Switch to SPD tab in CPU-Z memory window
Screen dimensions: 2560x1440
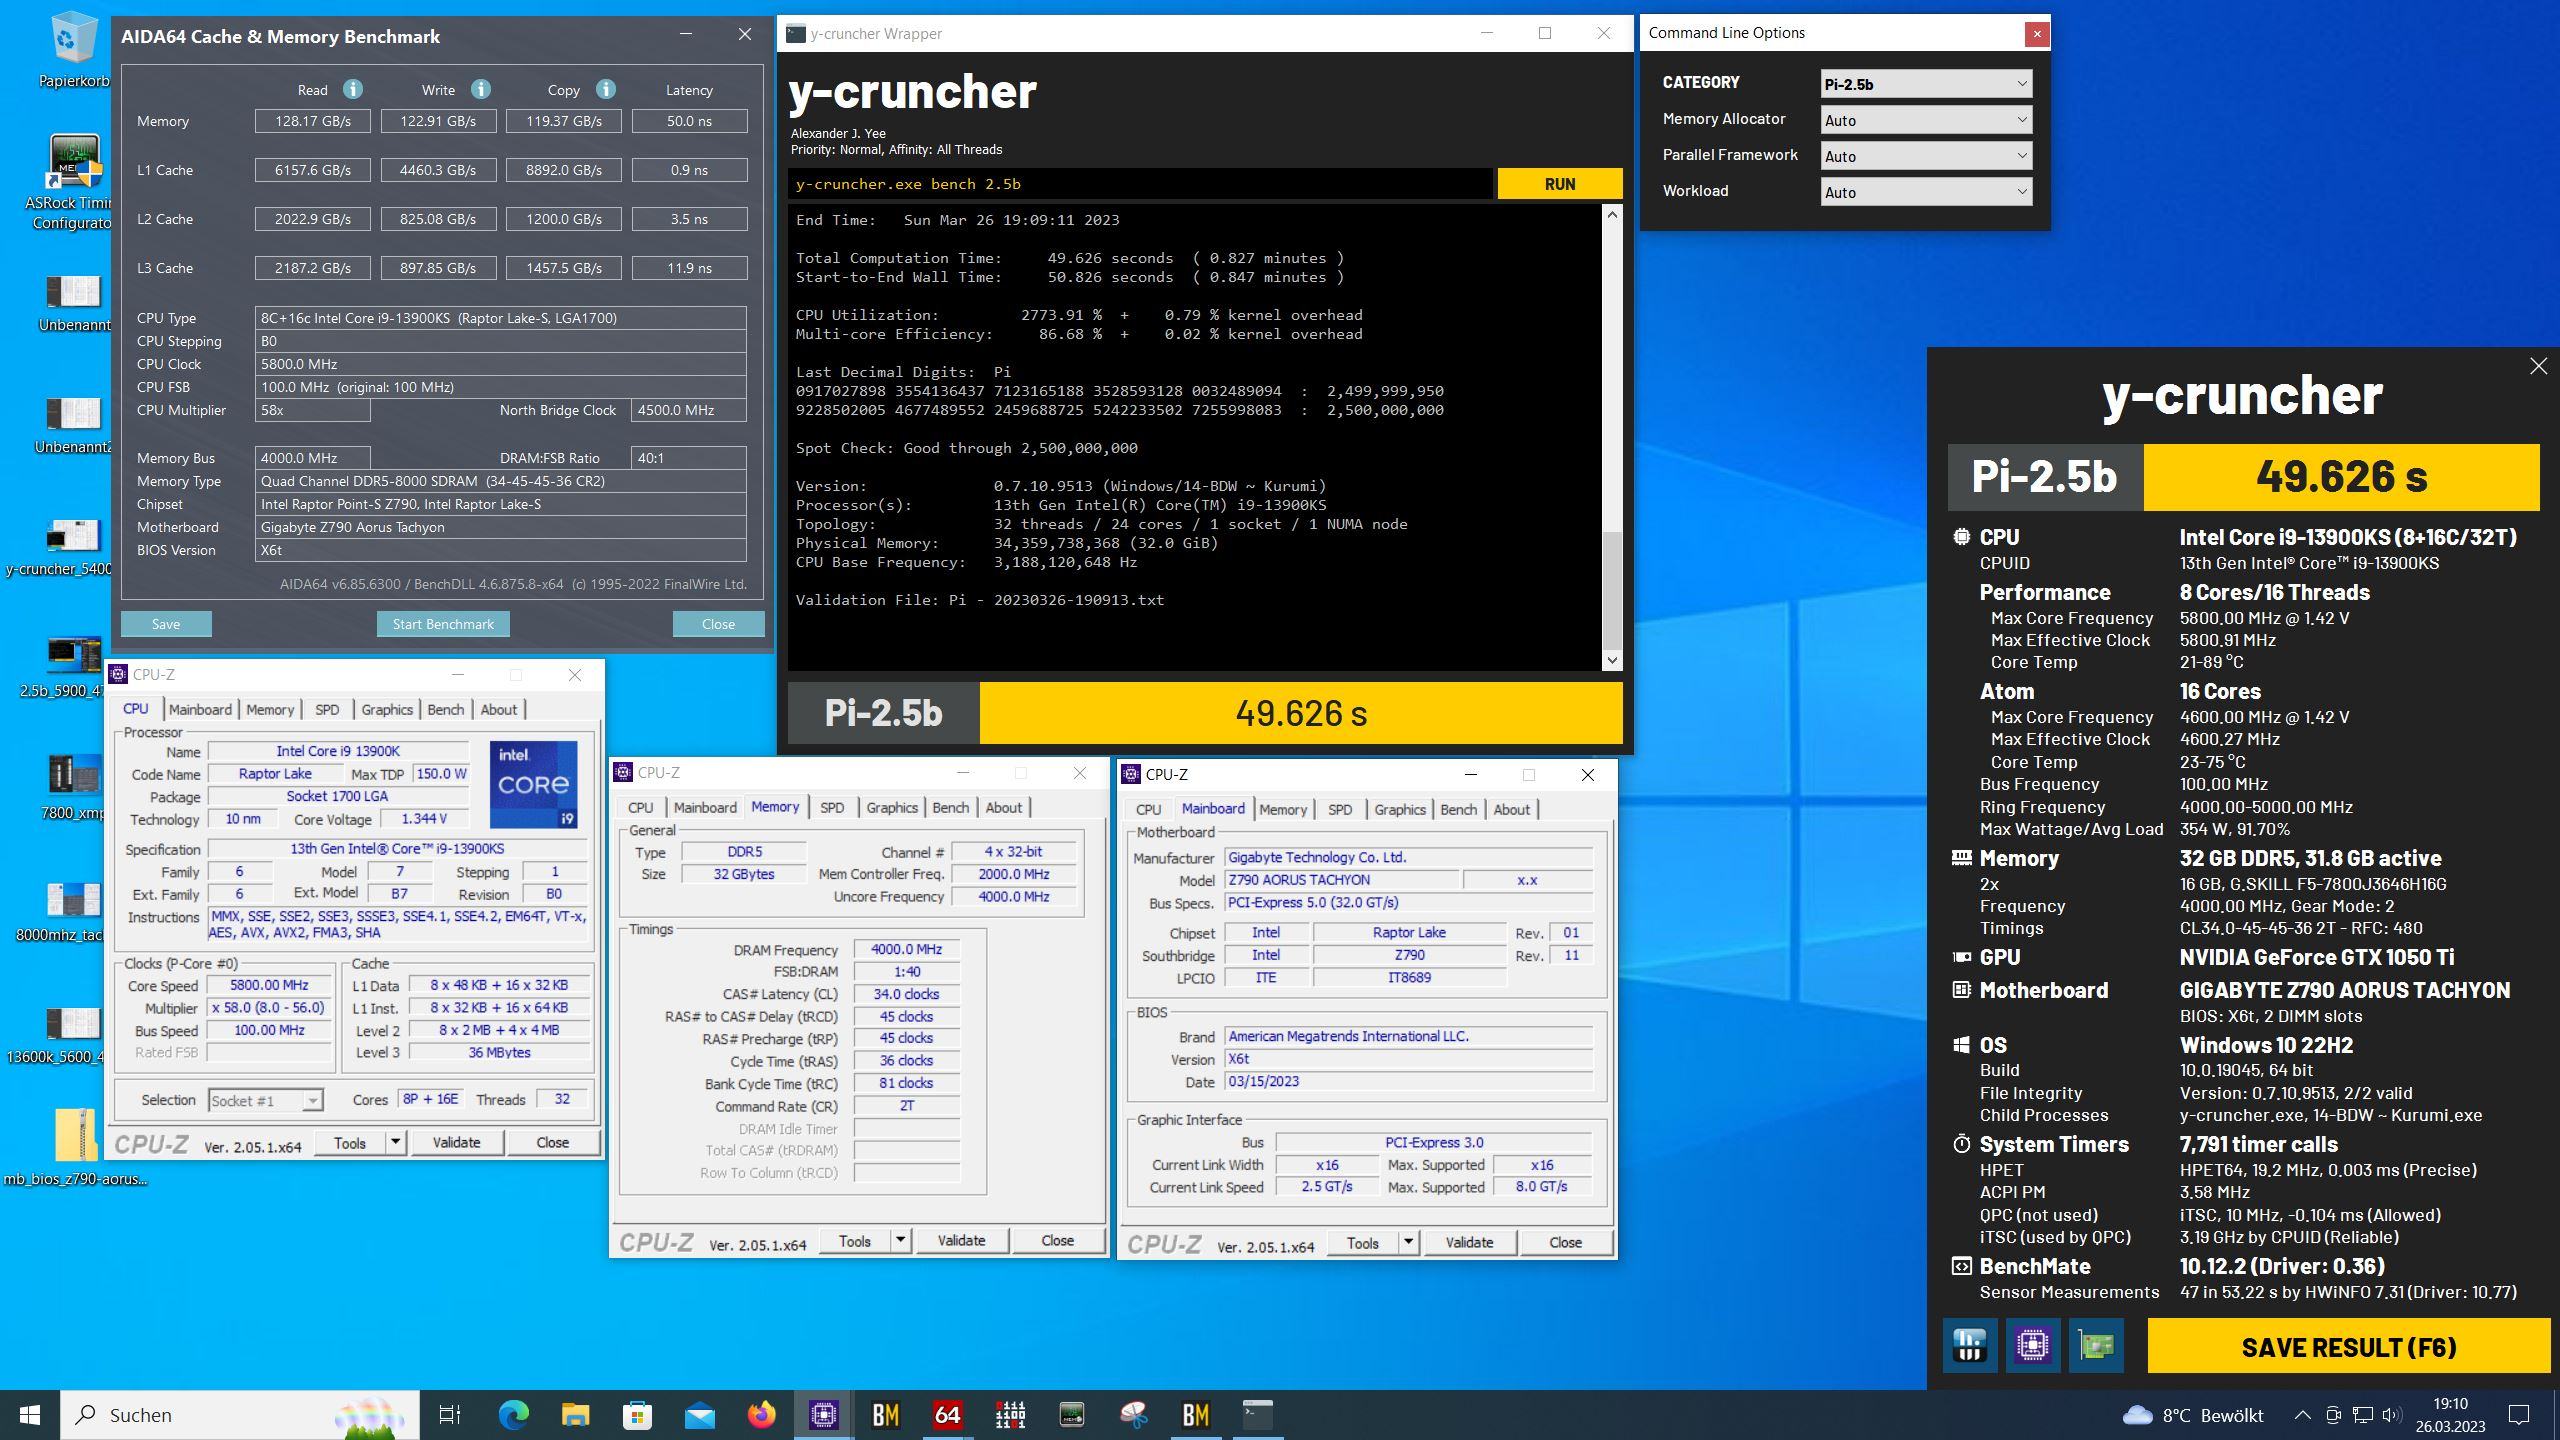click(832, 807)
